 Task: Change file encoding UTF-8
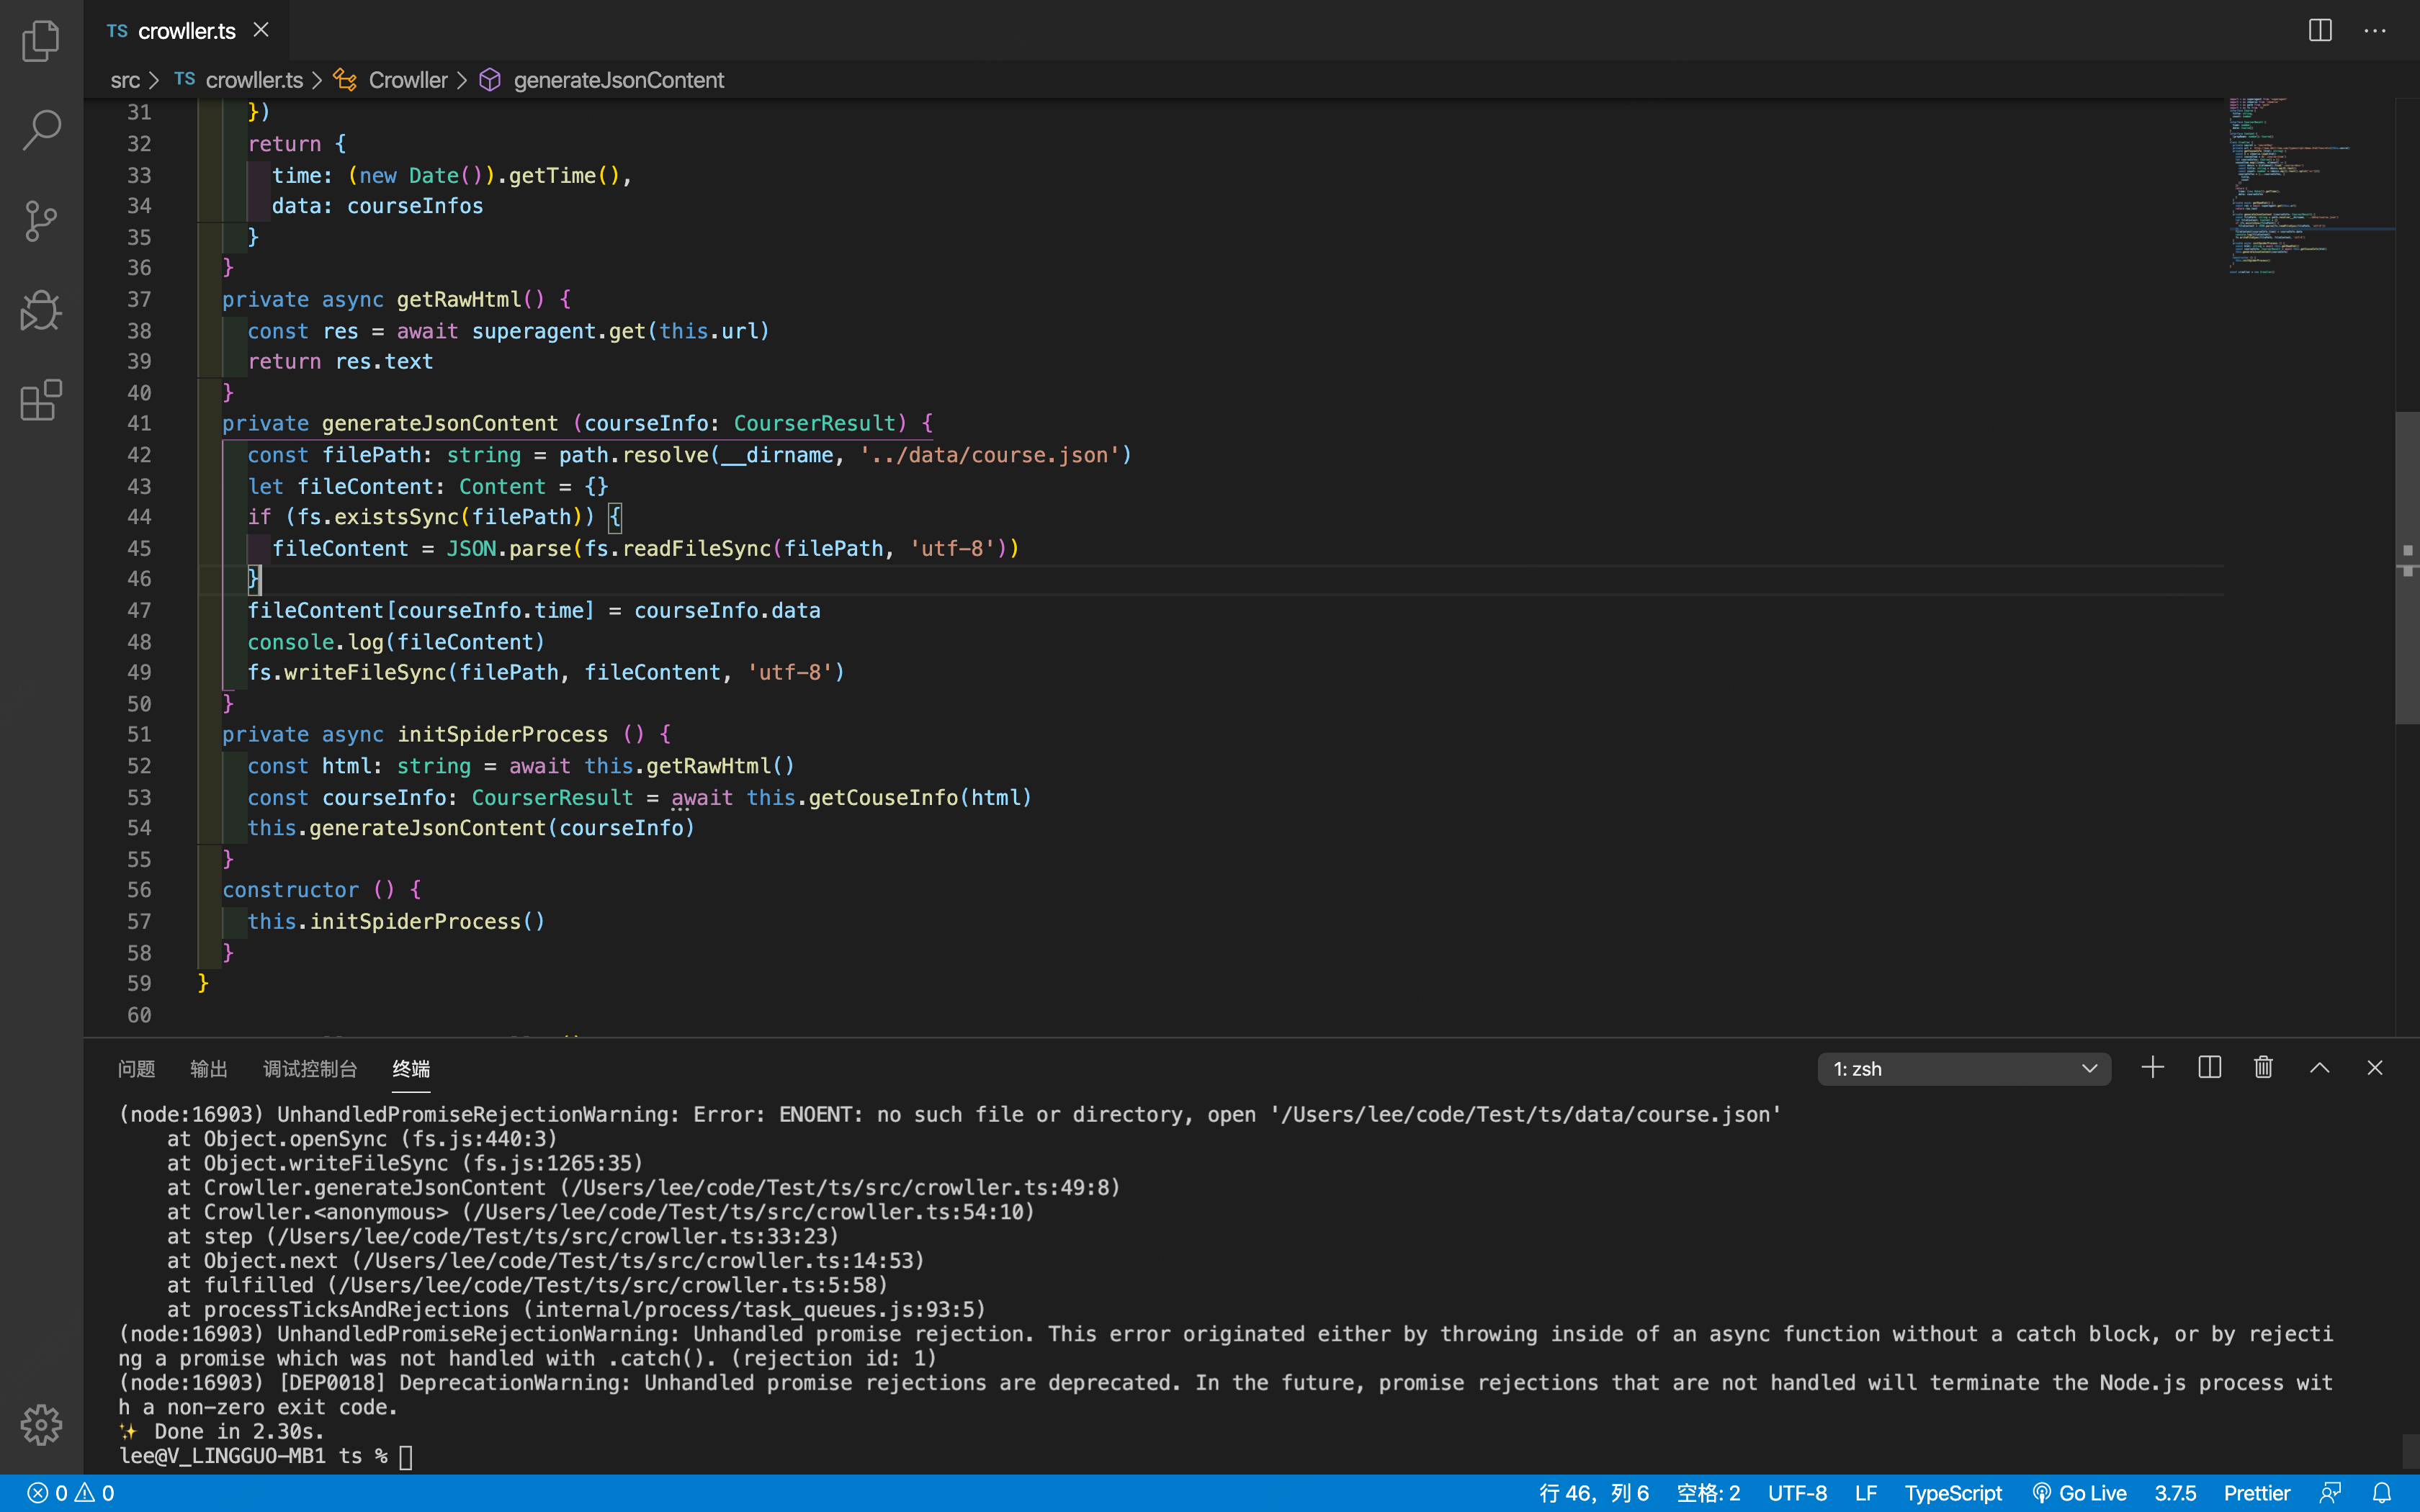pos(1797,1493)
